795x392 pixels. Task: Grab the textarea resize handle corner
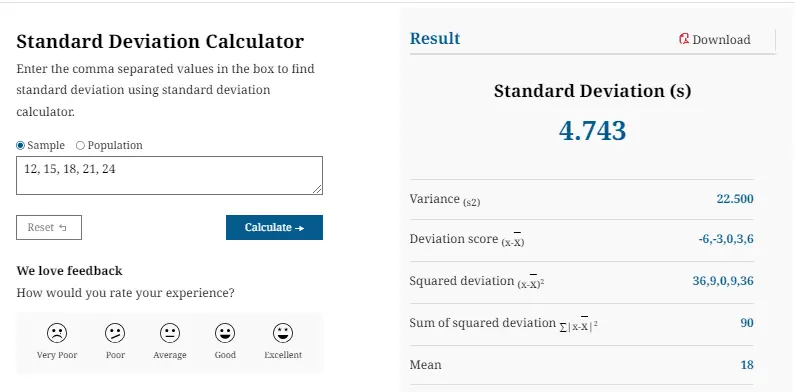(317, 189)
